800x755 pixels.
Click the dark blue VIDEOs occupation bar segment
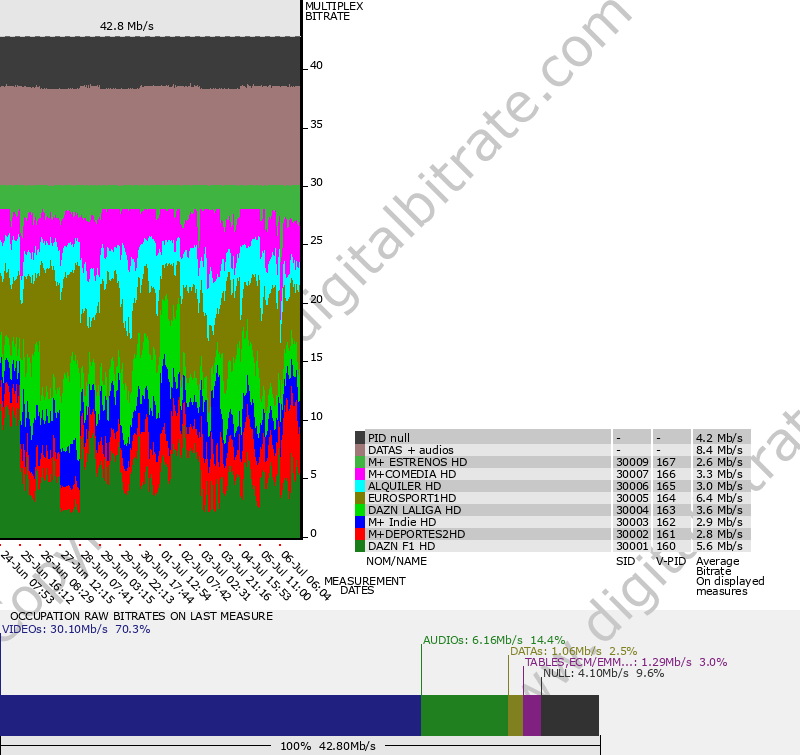(x=210, y=715)
